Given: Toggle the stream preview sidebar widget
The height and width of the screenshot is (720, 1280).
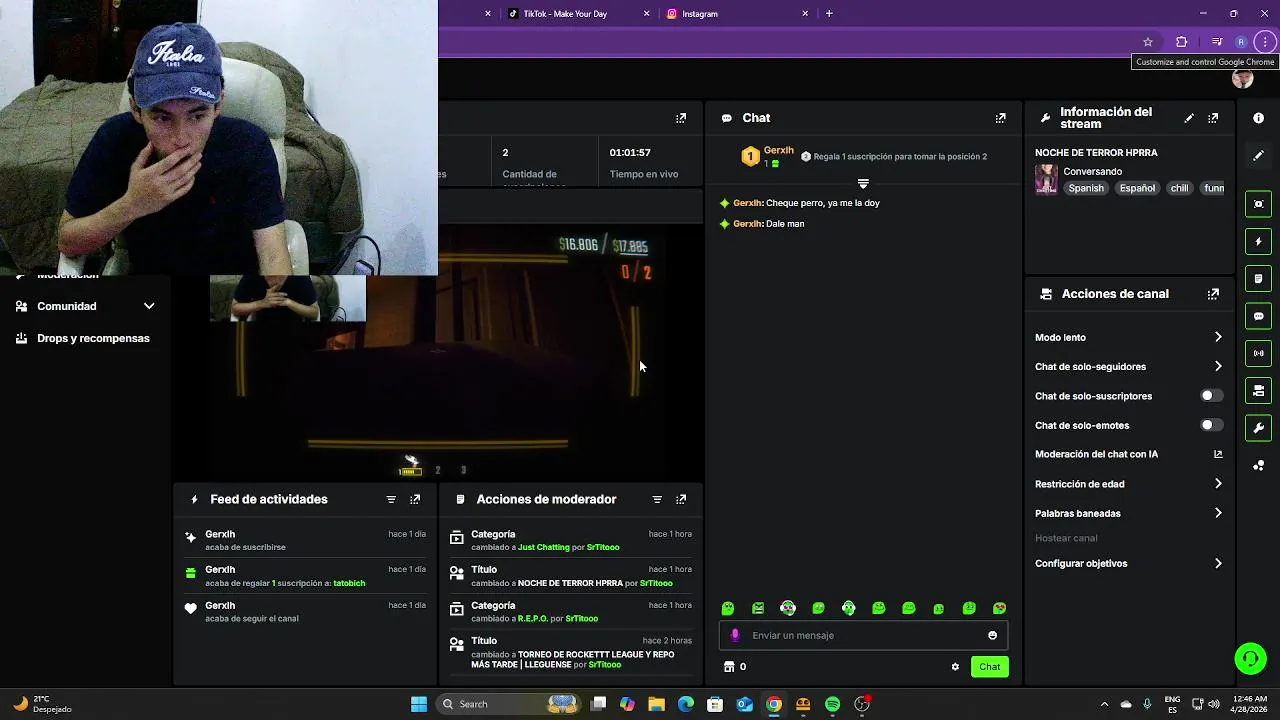Looking at the screenshot, I should [1258, 204].
